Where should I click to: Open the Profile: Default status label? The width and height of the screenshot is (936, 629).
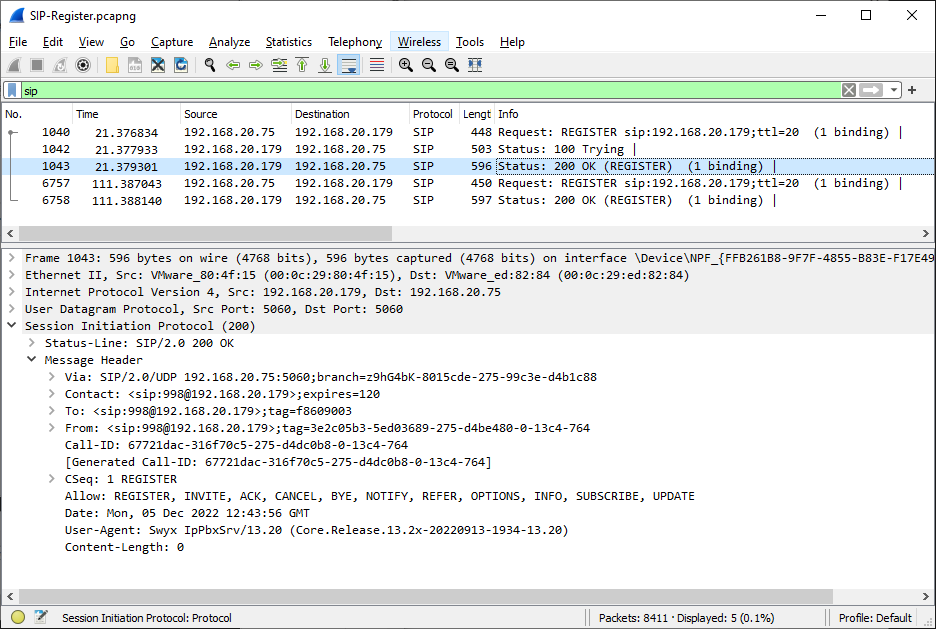point(875,618)
